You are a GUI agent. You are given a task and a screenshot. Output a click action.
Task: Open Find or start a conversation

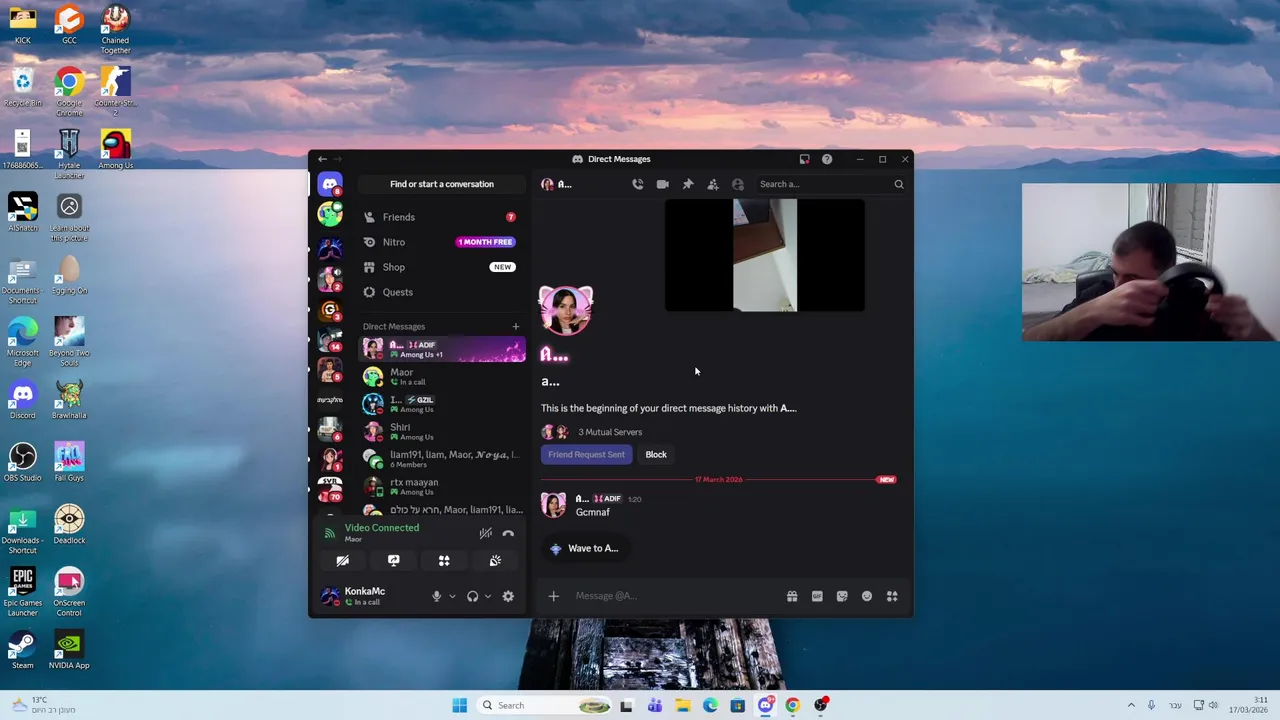[x=442, y=184]
